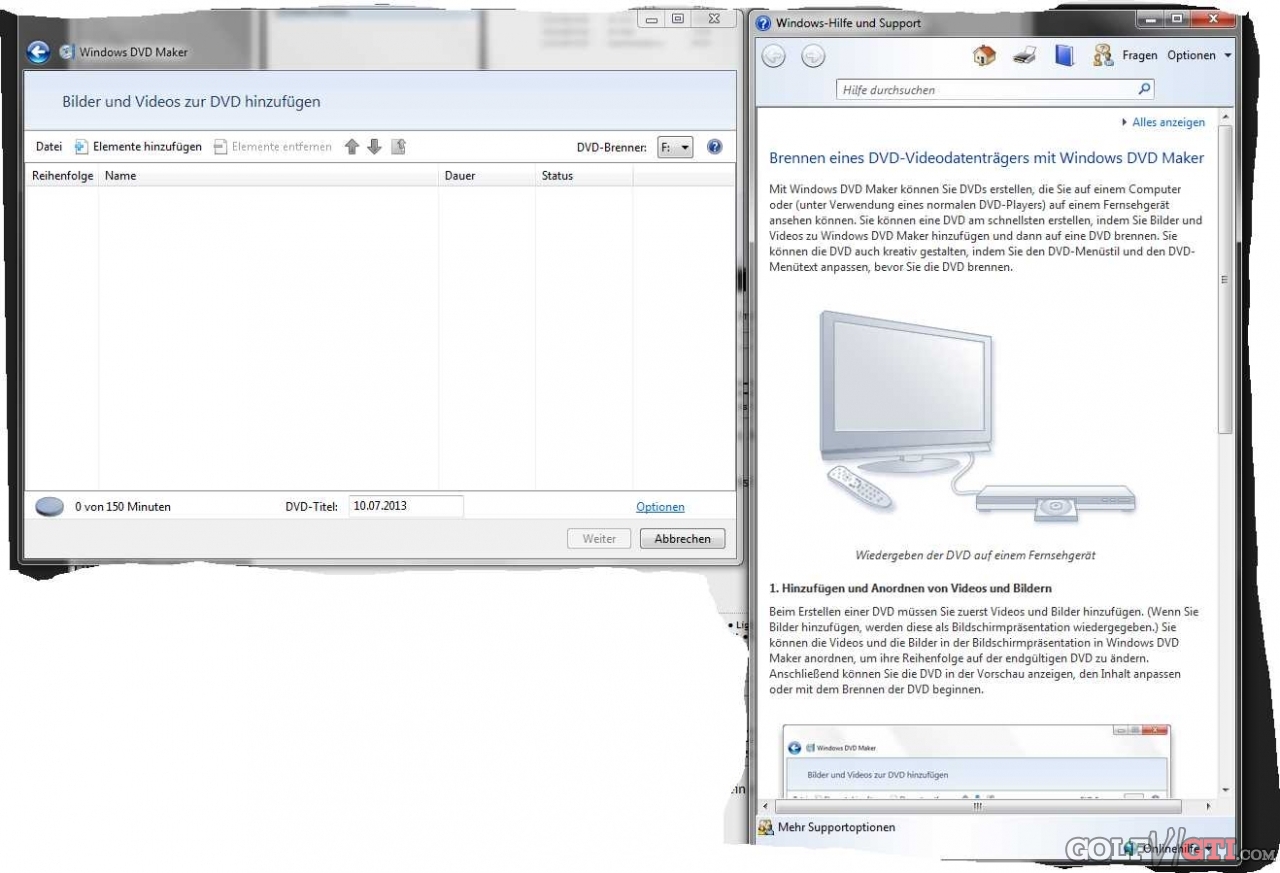This screenshot has width=1280, height=873.
Task: Click the Weiter button
Action: (x=599, y=538)
